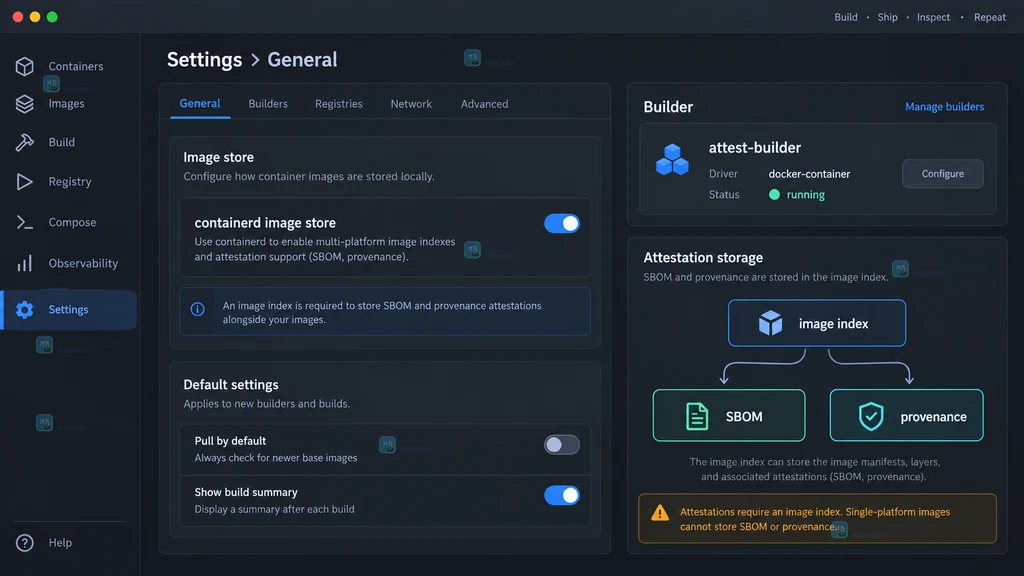Click the Repeat text in top bar
Viewport: 1024px width, 576px height.
pyautogui.click(x=990, y=17)
